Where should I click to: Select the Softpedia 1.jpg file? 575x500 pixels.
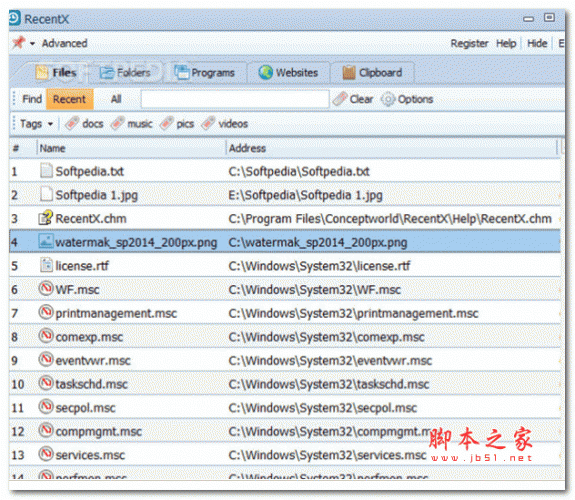click(97, 195)
